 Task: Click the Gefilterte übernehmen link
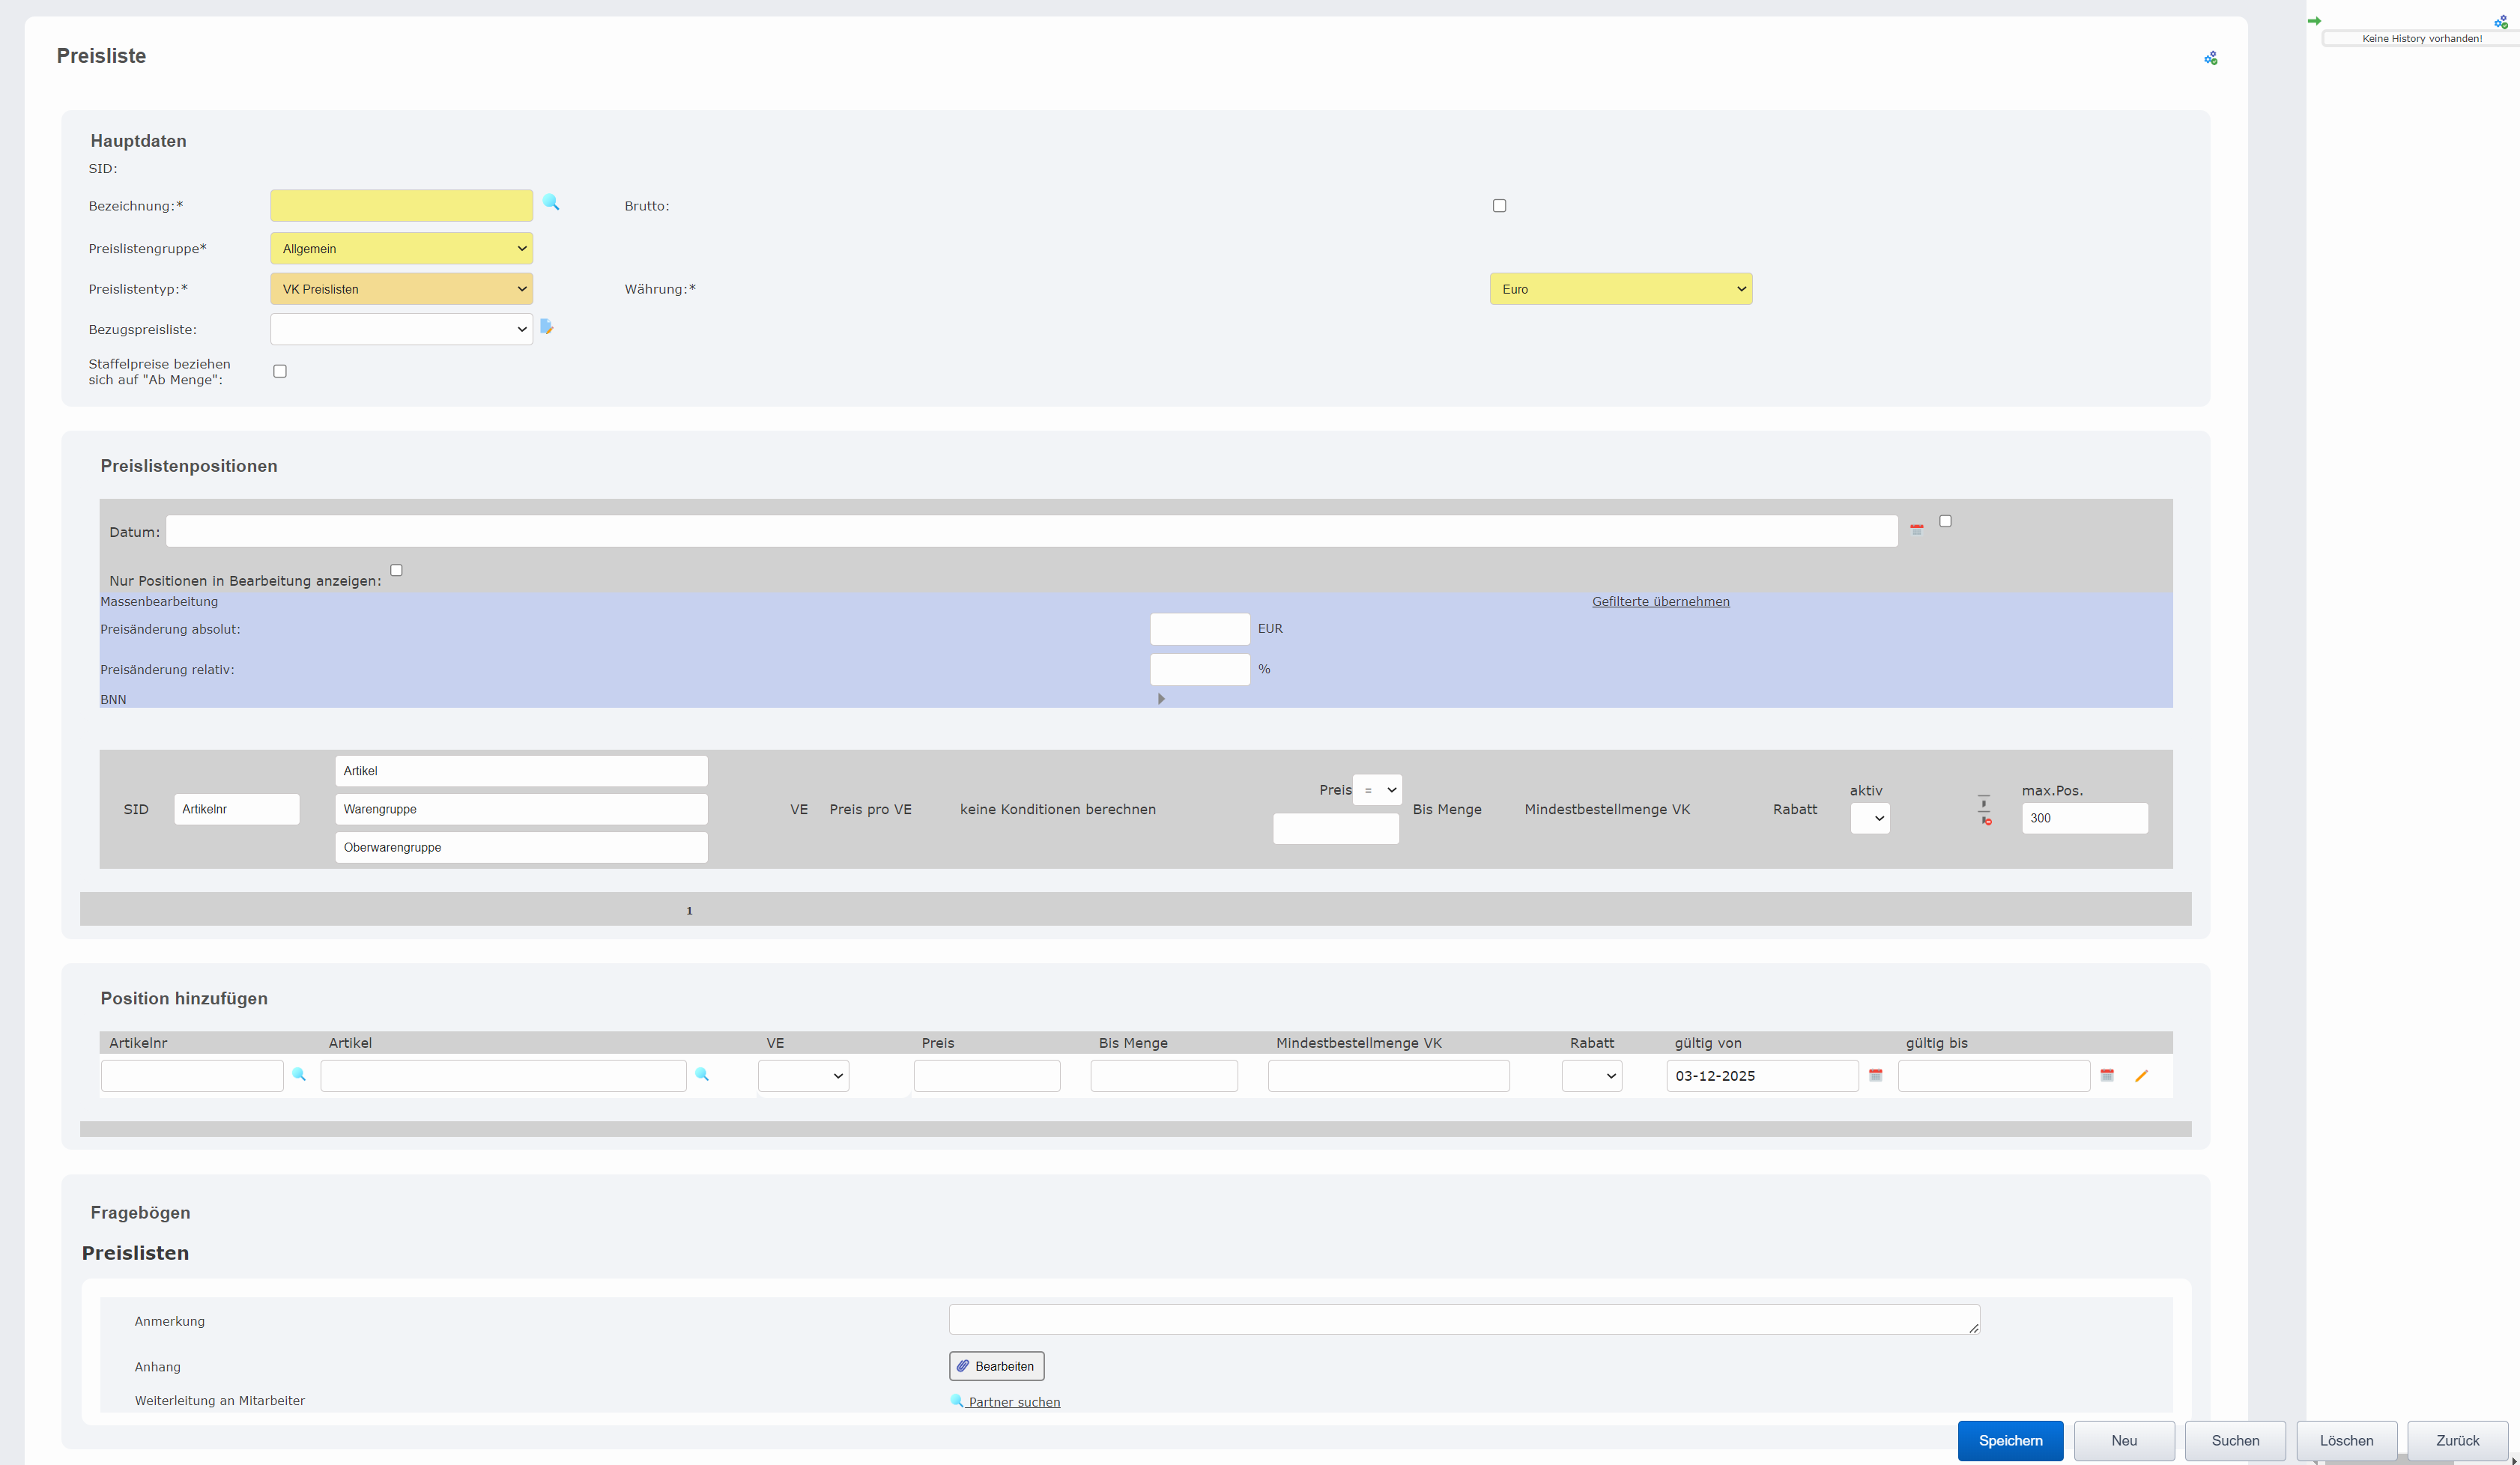[1660, 601]
